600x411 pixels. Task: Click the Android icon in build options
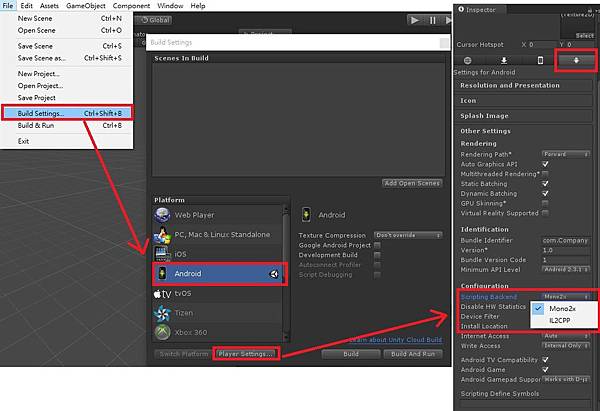pos(306,215)
